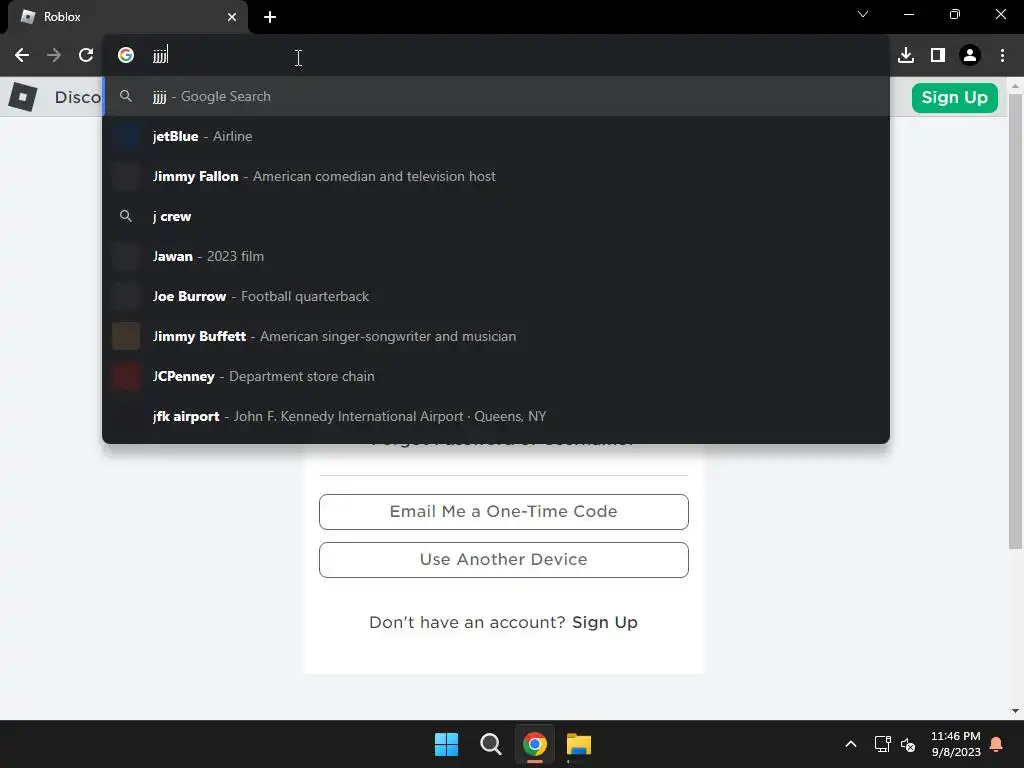The image size is (1024, 768).
Task: Open Windows taskbar search
Action: pos(490,744)
